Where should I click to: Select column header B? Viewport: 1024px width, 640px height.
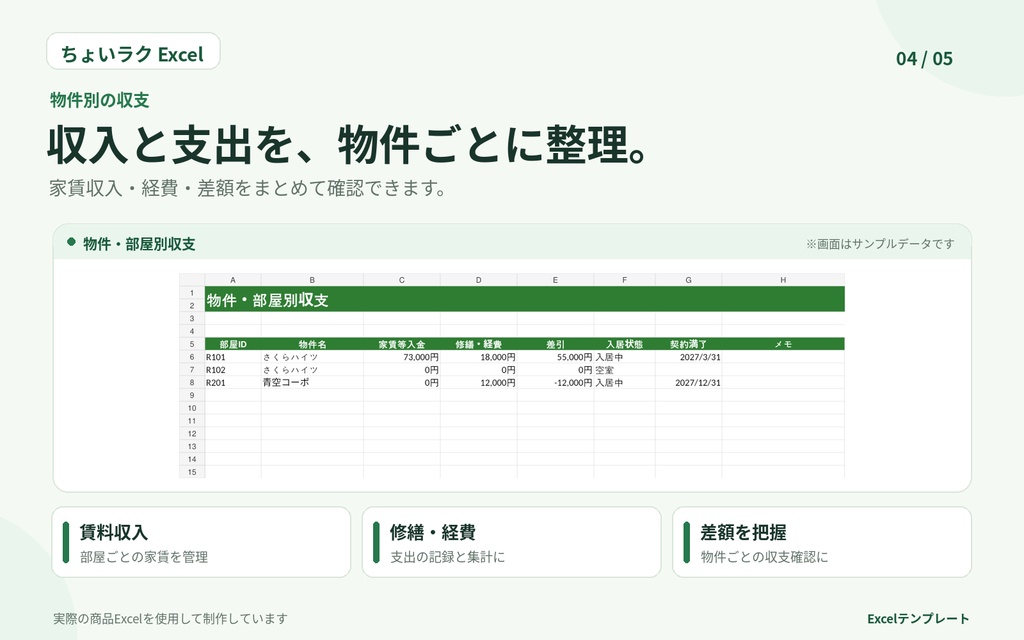tap(312, 280)
